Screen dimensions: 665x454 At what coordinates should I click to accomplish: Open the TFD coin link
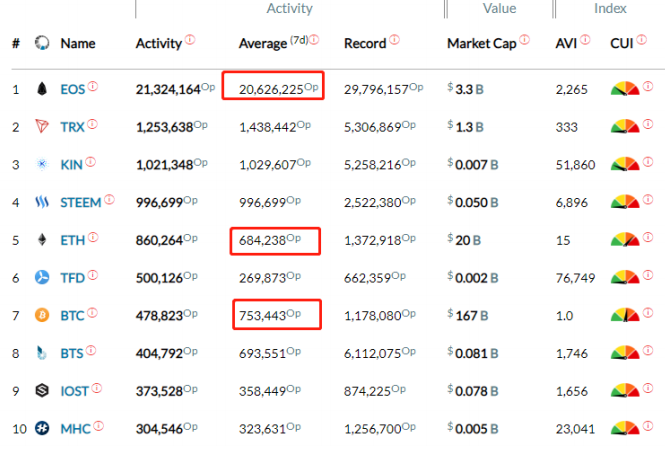pyautogui.click(x=73, y=278)
